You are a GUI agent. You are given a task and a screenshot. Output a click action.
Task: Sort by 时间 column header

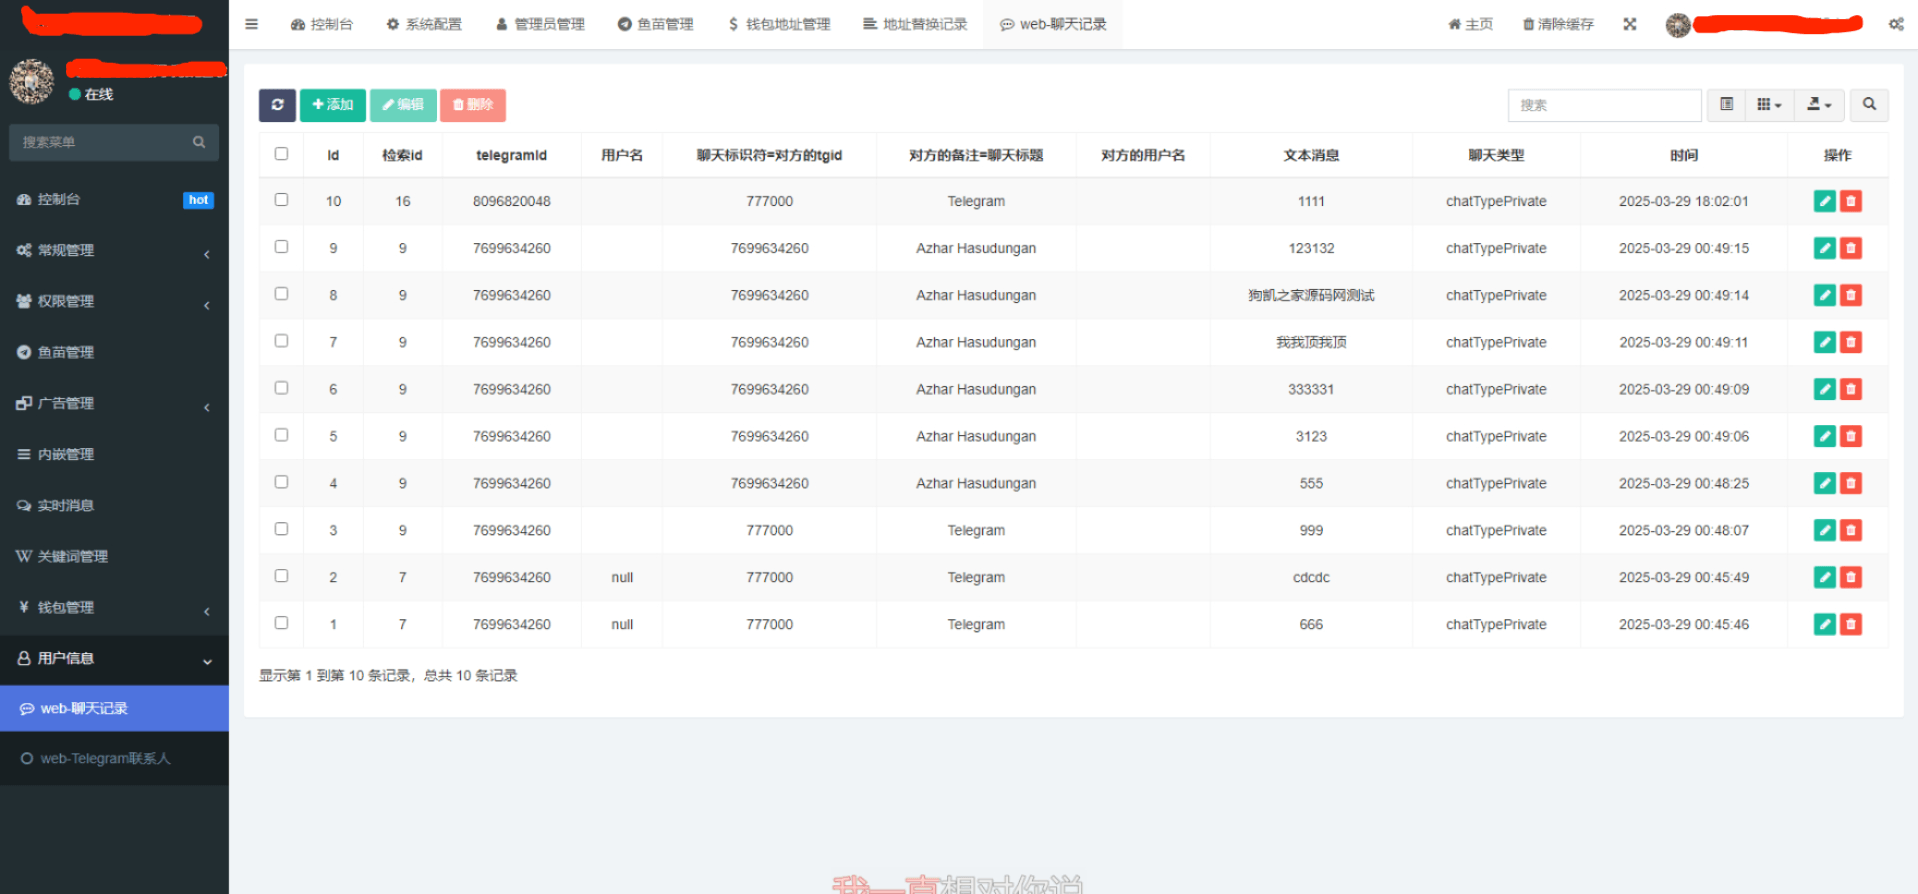pyautogui.click(x=1684, y=155)
